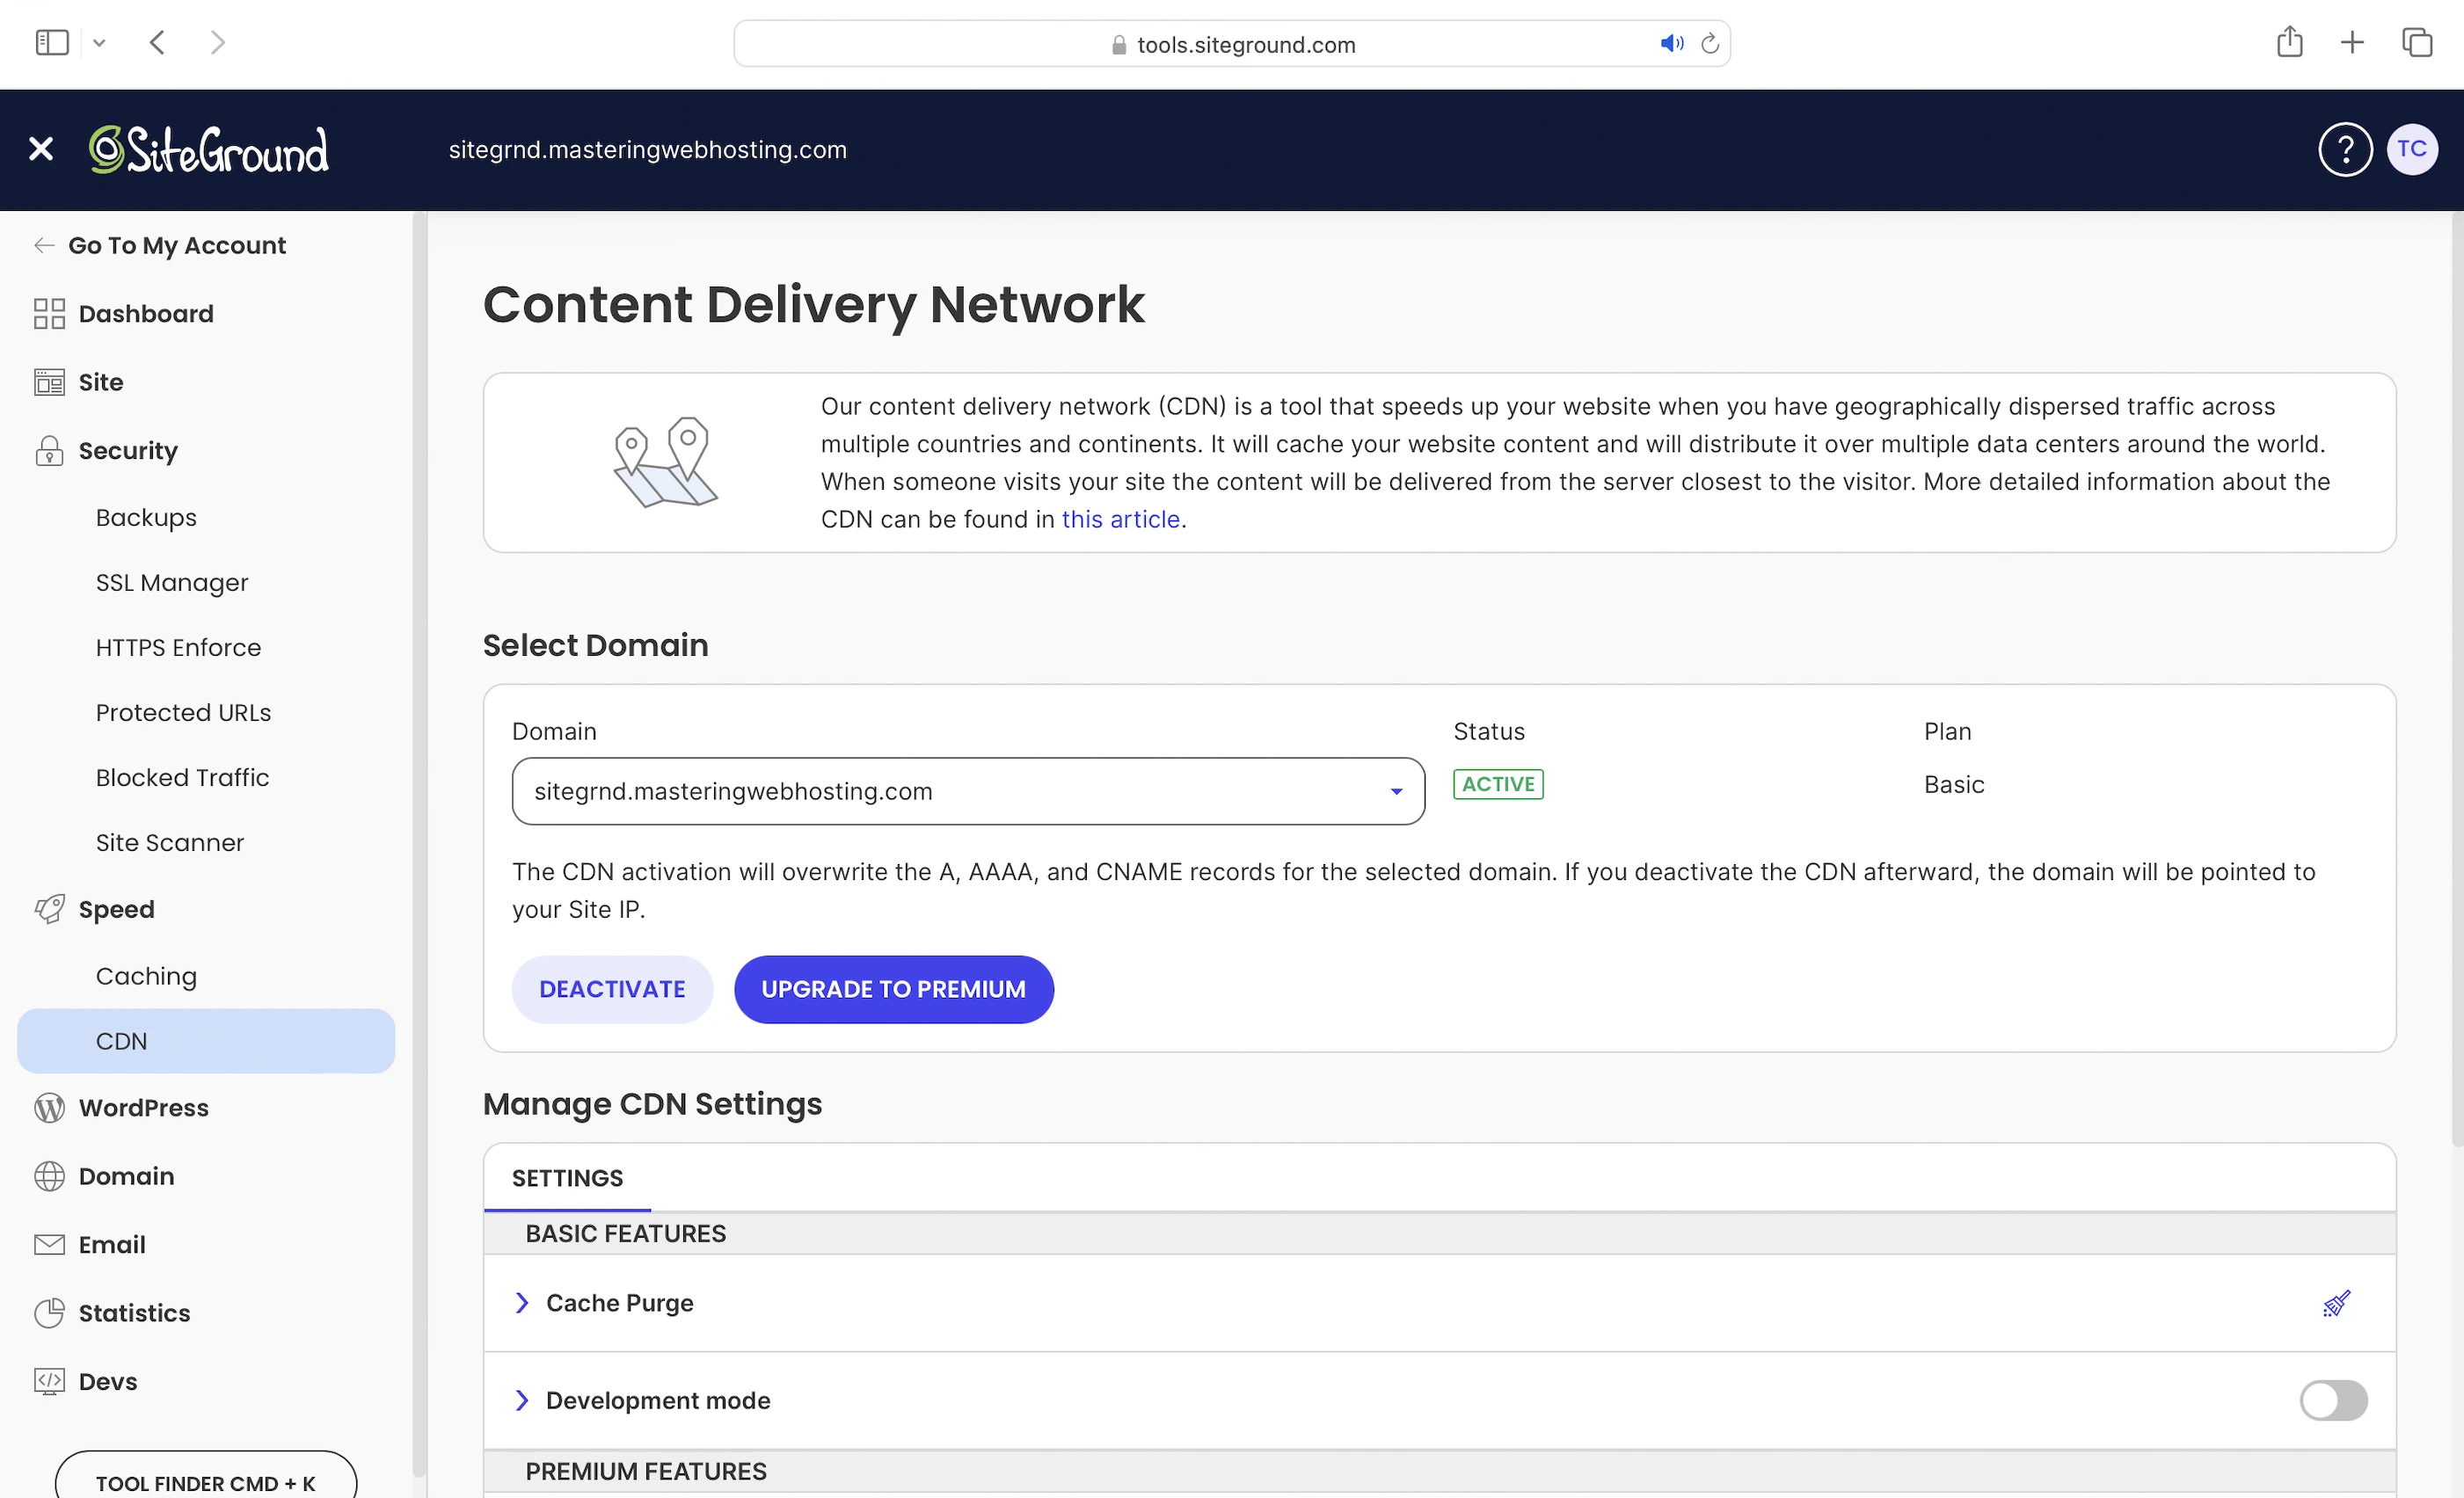The image size is (2464, 1498).
Task: Open Caching in the Speed menu
Action: [146, 976]
